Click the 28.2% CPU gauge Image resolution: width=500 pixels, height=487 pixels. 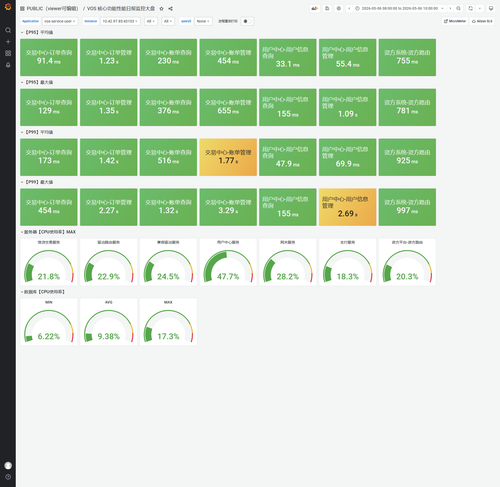click(288, 262)
